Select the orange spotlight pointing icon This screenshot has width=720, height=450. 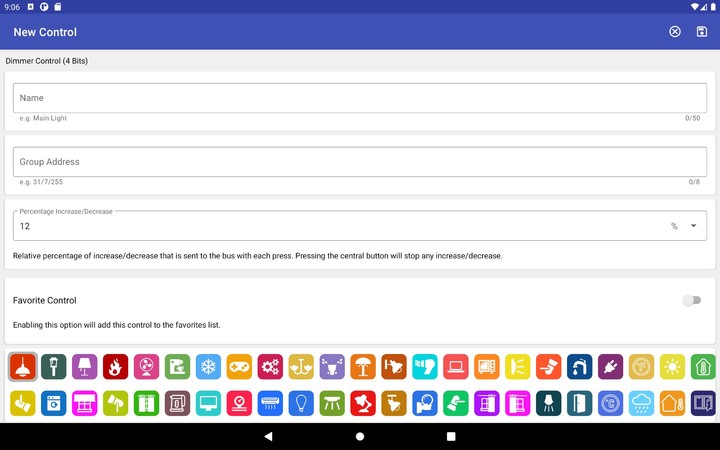(x=548, y=366)
